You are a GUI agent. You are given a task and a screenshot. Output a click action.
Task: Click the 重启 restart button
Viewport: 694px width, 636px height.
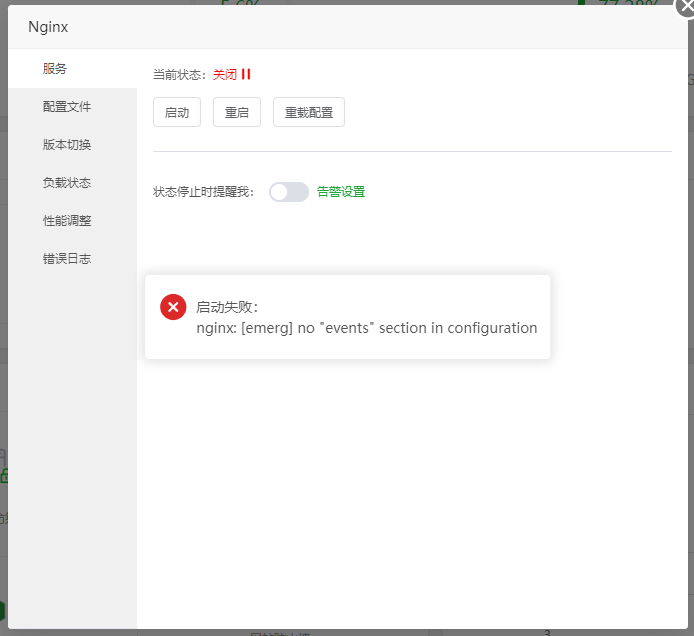(237, 112)
